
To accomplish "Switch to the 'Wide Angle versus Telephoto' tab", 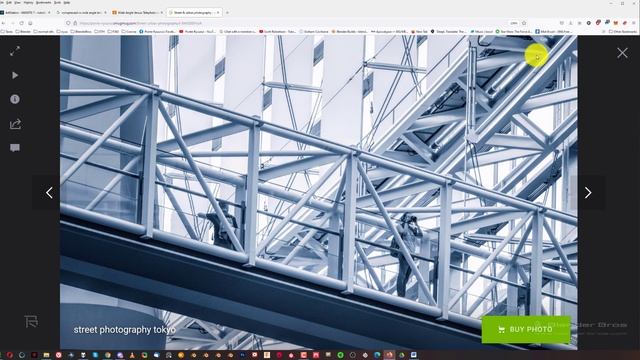I will coord(138,13).
